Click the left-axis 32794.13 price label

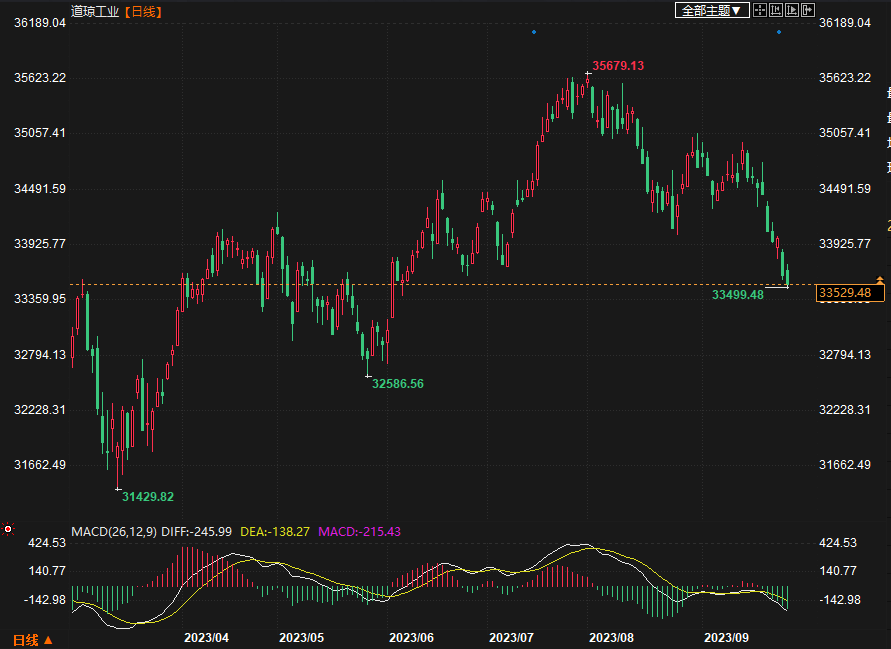click(40, 355)
